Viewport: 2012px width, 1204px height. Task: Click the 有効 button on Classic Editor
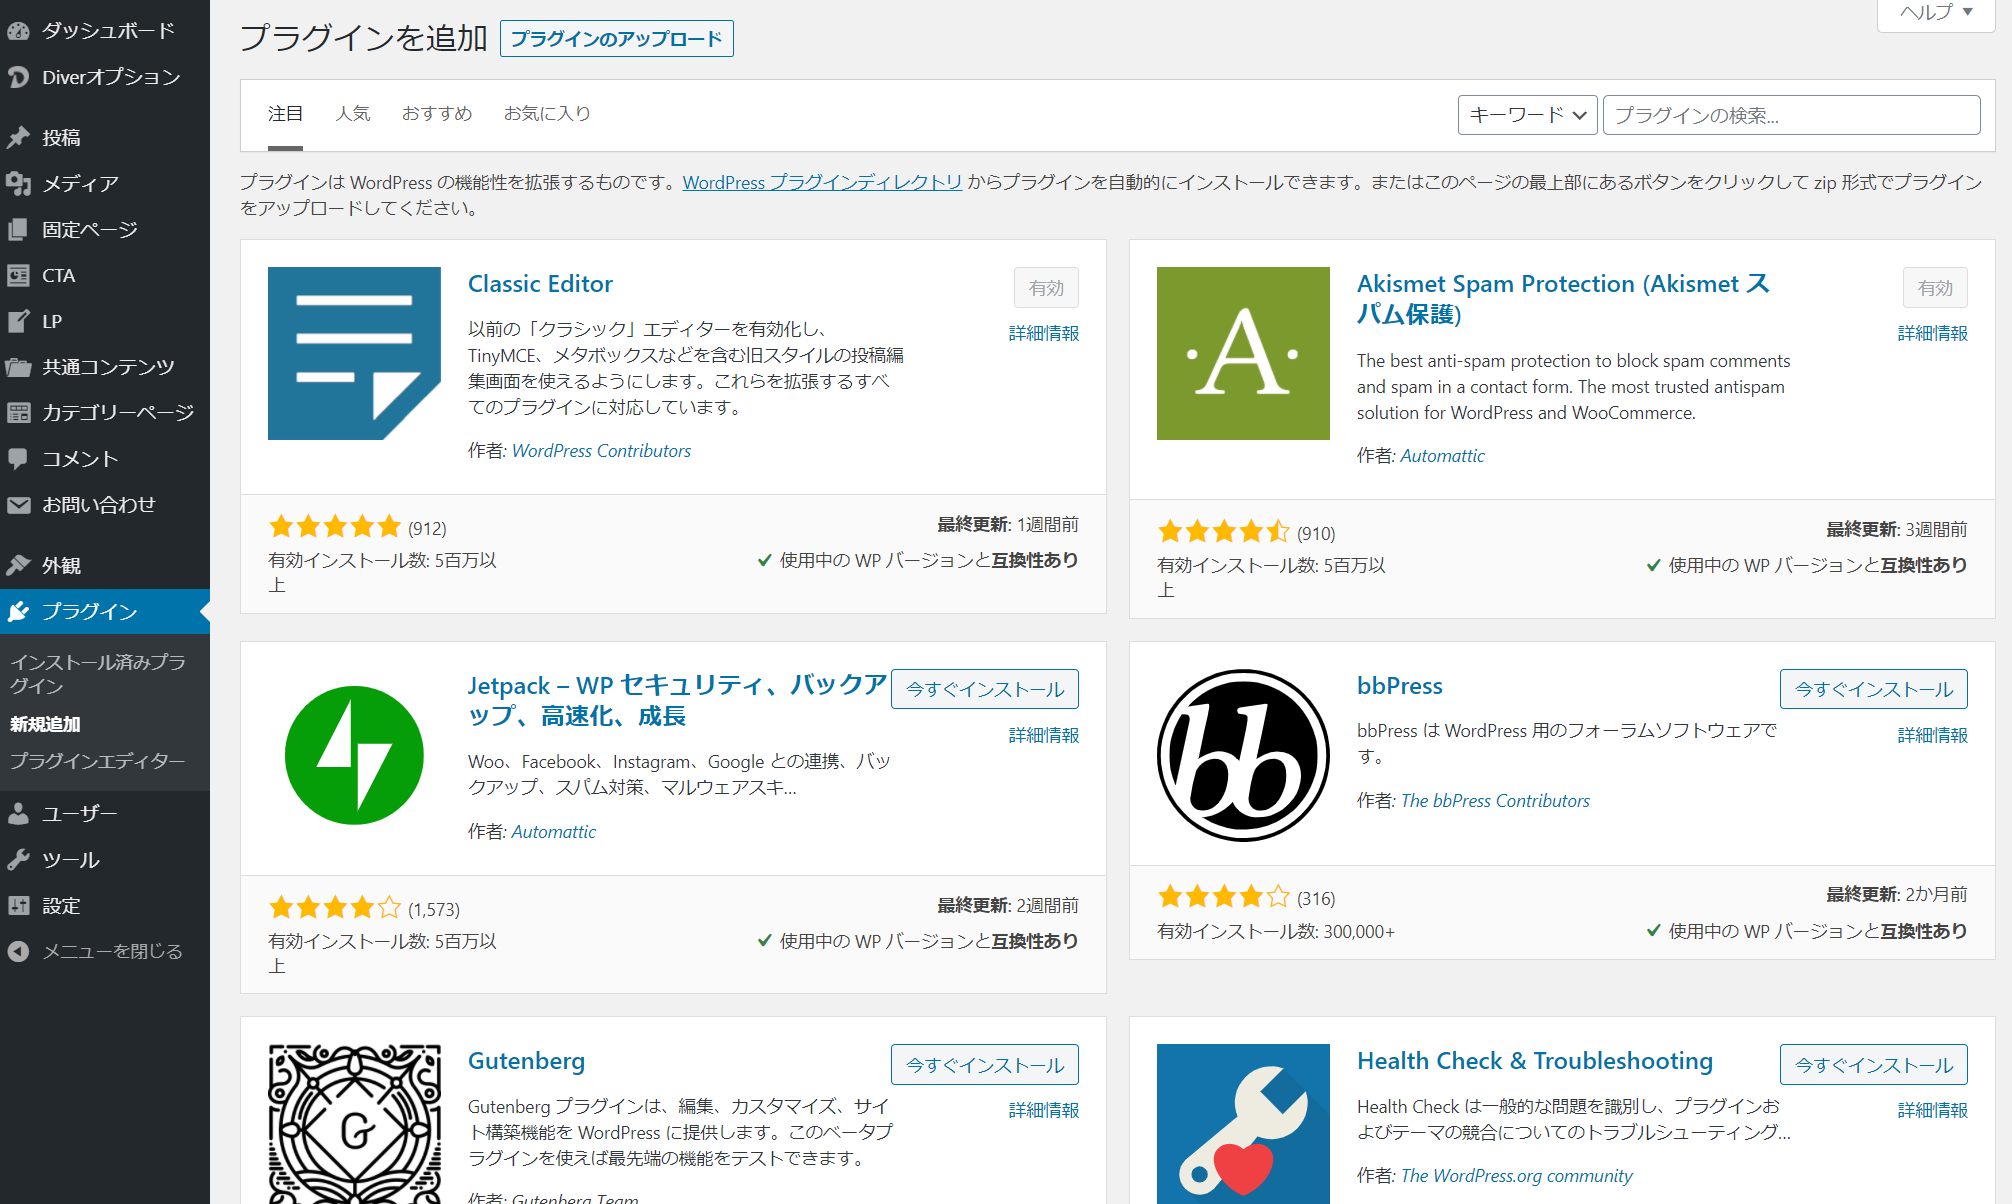[1046, 288]
